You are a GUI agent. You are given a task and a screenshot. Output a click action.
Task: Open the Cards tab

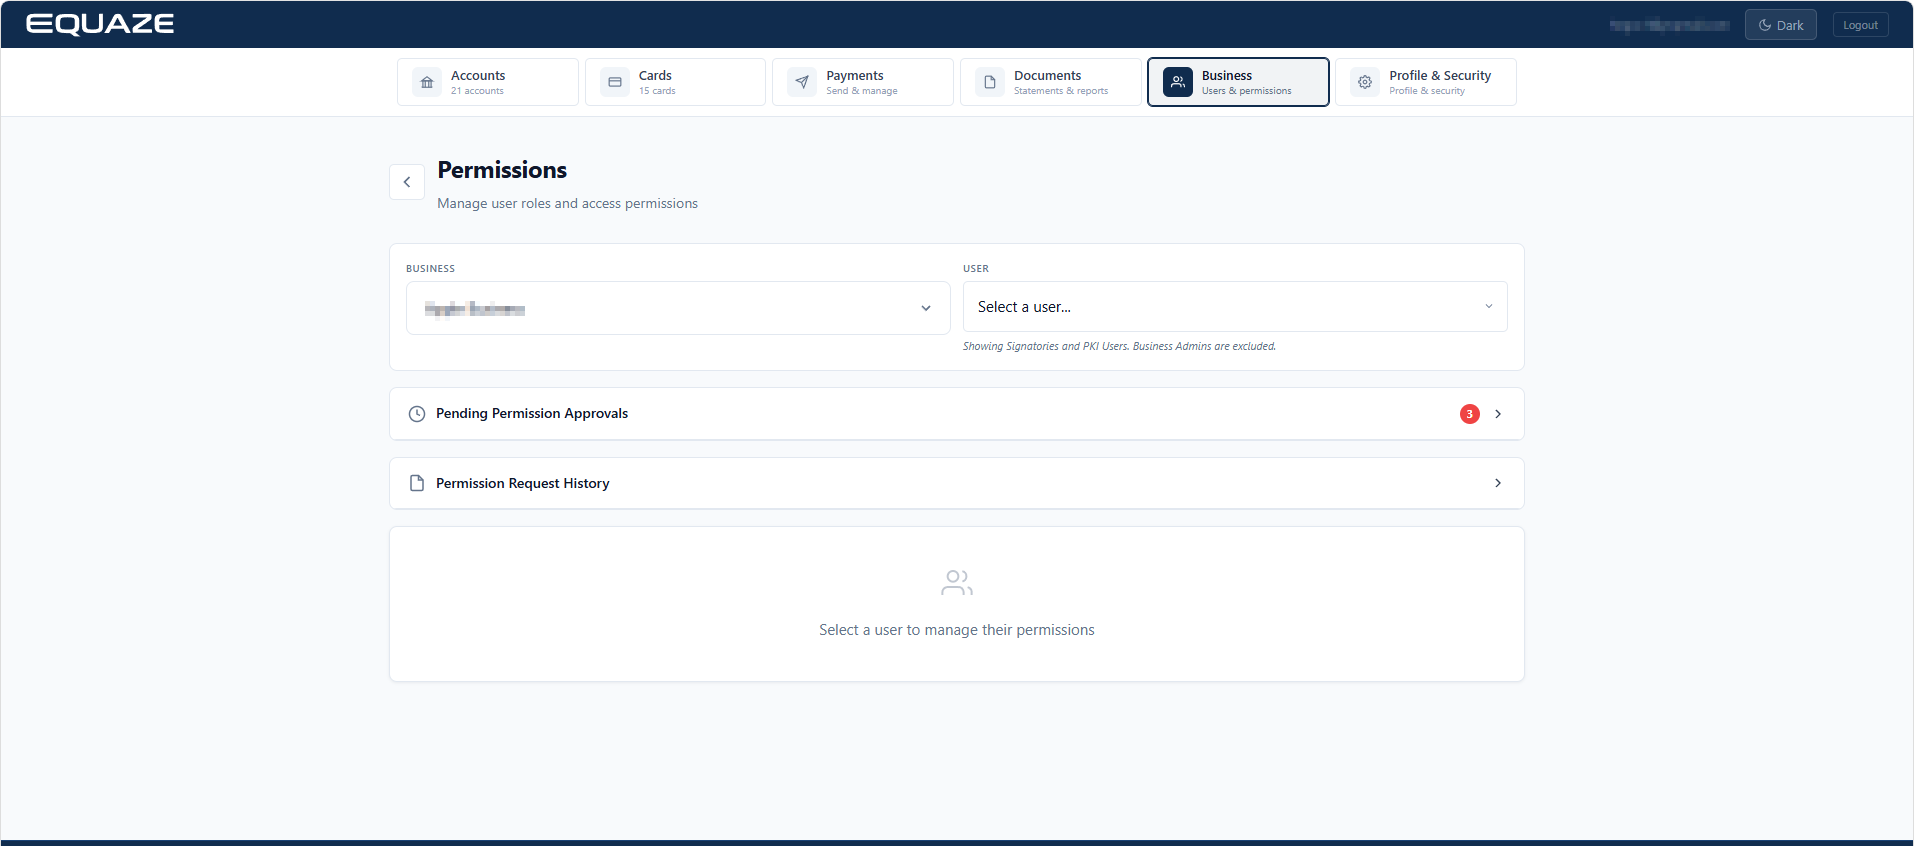tap(676, 82)
